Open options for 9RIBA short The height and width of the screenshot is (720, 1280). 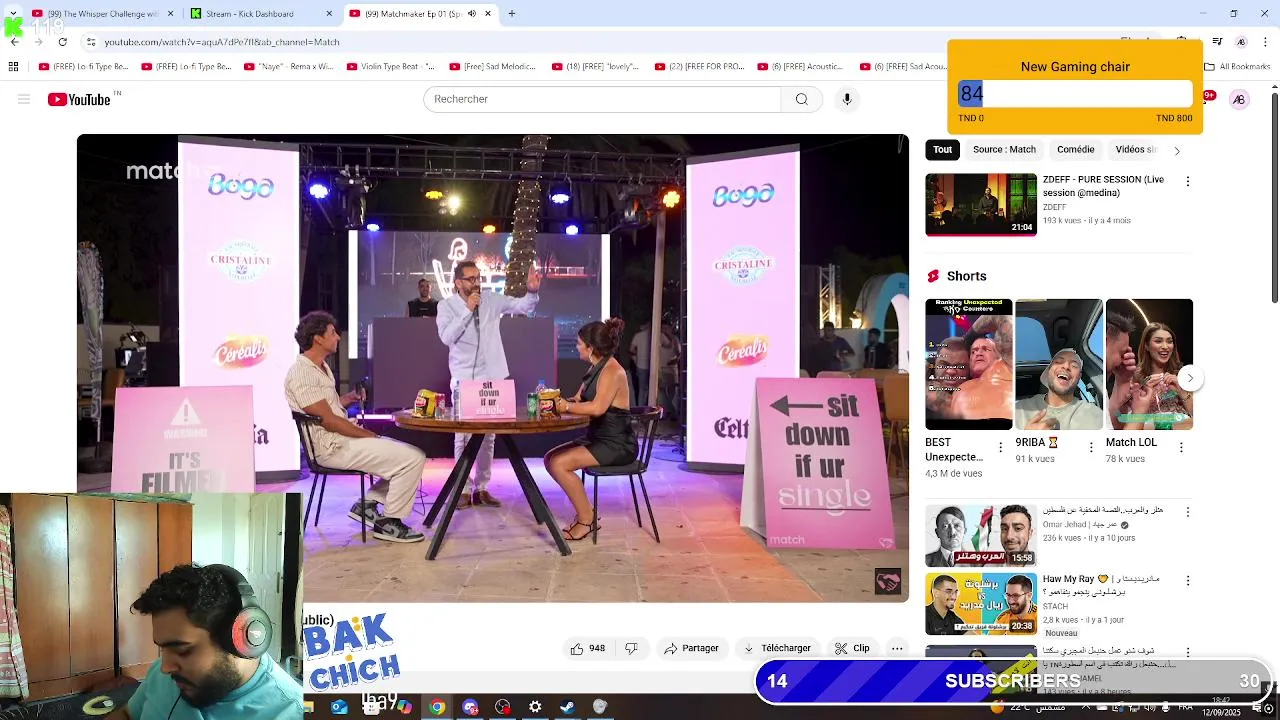coord(1091,447)
